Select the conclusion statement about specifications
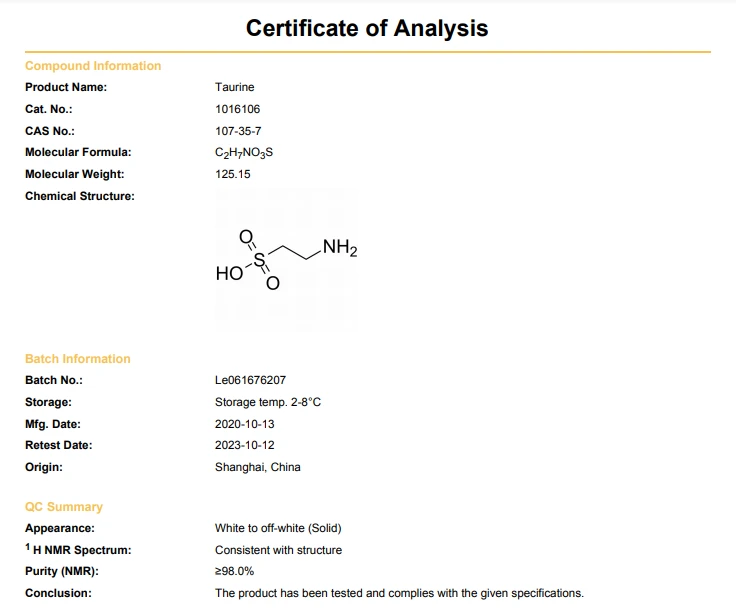Screen dimensions: 736x614 tap(399, 593)
